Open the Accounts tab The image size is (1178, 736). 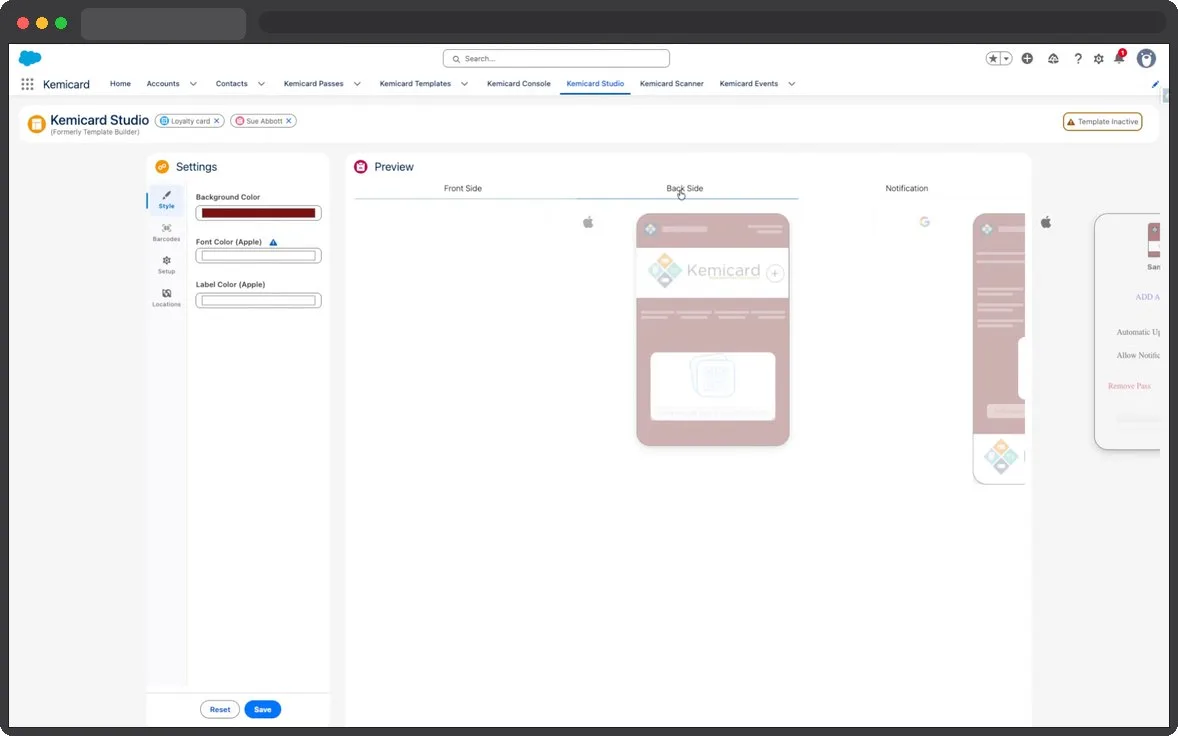(163, 83)
